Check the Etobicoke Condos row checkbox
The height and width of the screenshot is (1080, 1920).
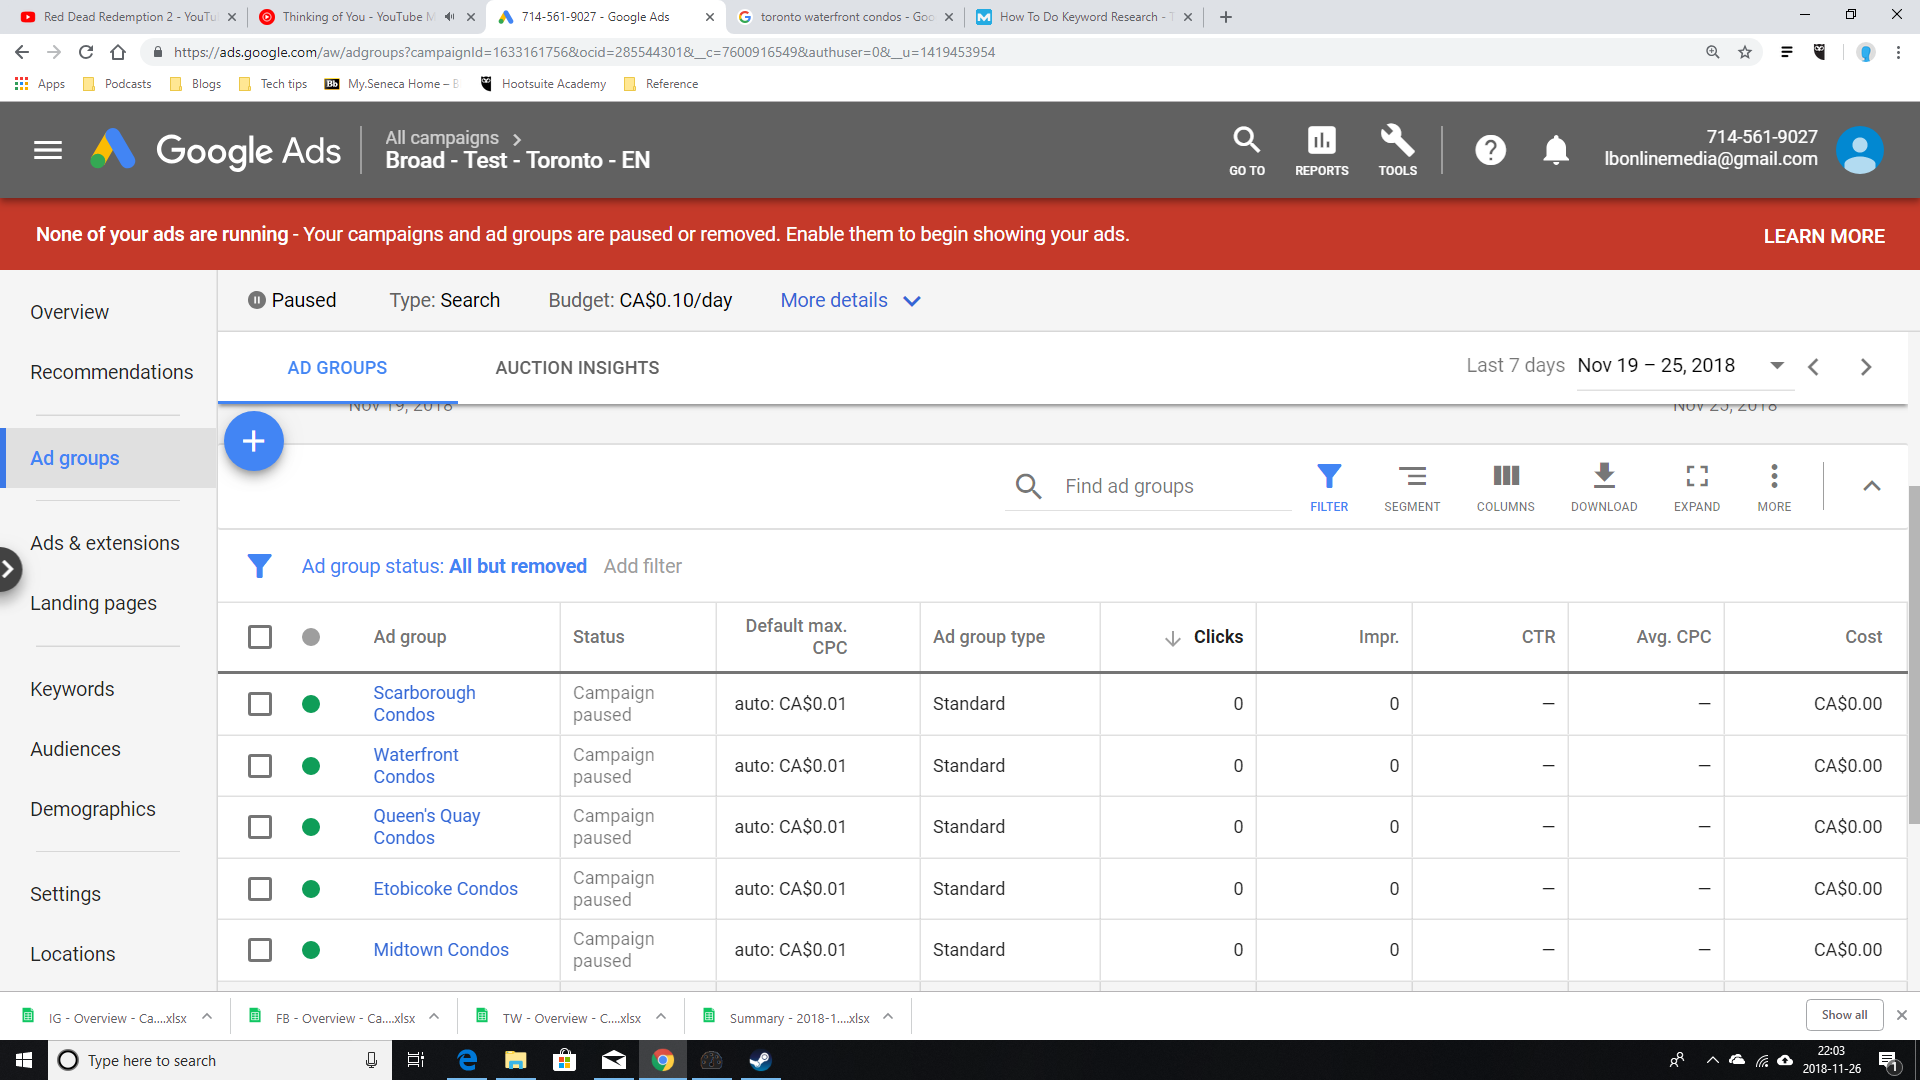click(260, 889)
